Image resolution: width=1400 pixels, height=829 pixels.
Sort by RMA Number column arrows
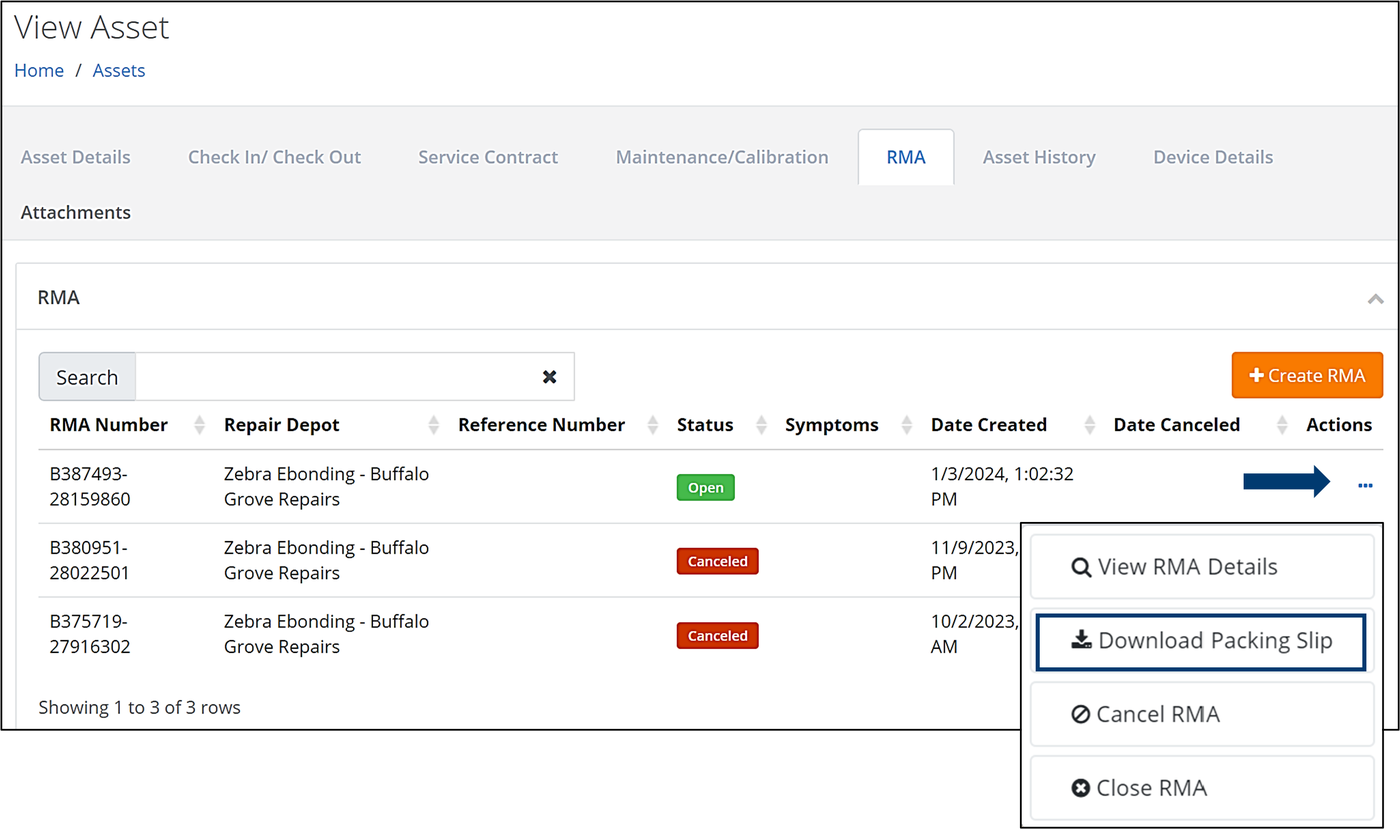click(199, 425)
